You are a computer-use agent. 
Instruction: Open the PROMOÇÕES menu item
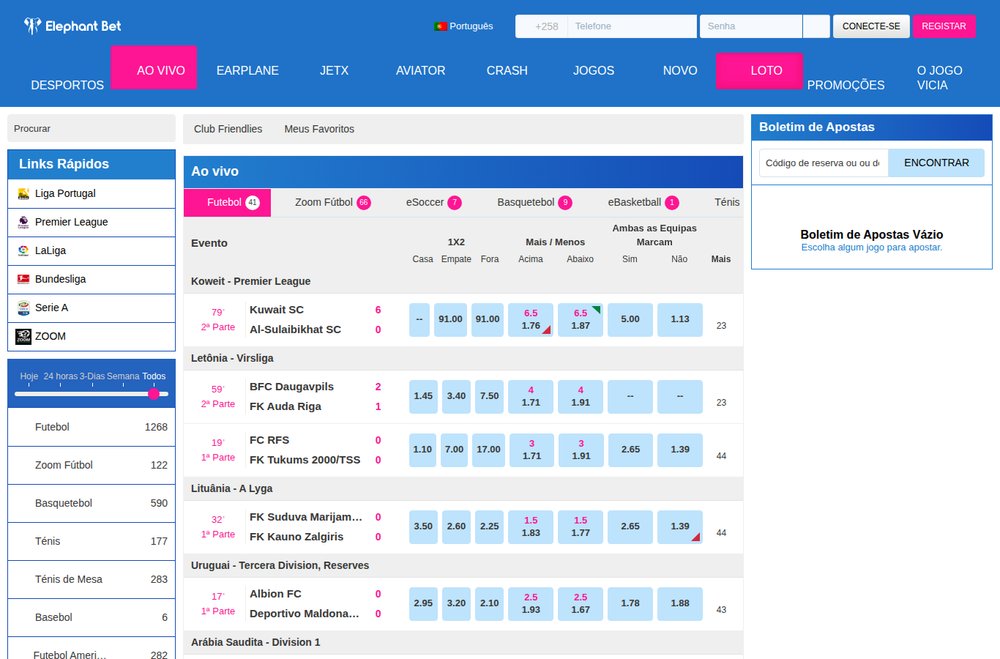[x=846, y=85]
